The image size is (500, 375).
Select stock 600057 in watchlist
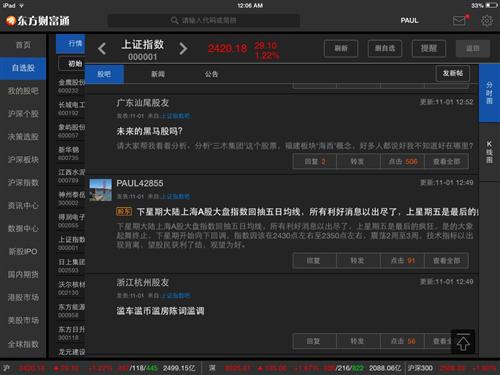tap(71, 131)
